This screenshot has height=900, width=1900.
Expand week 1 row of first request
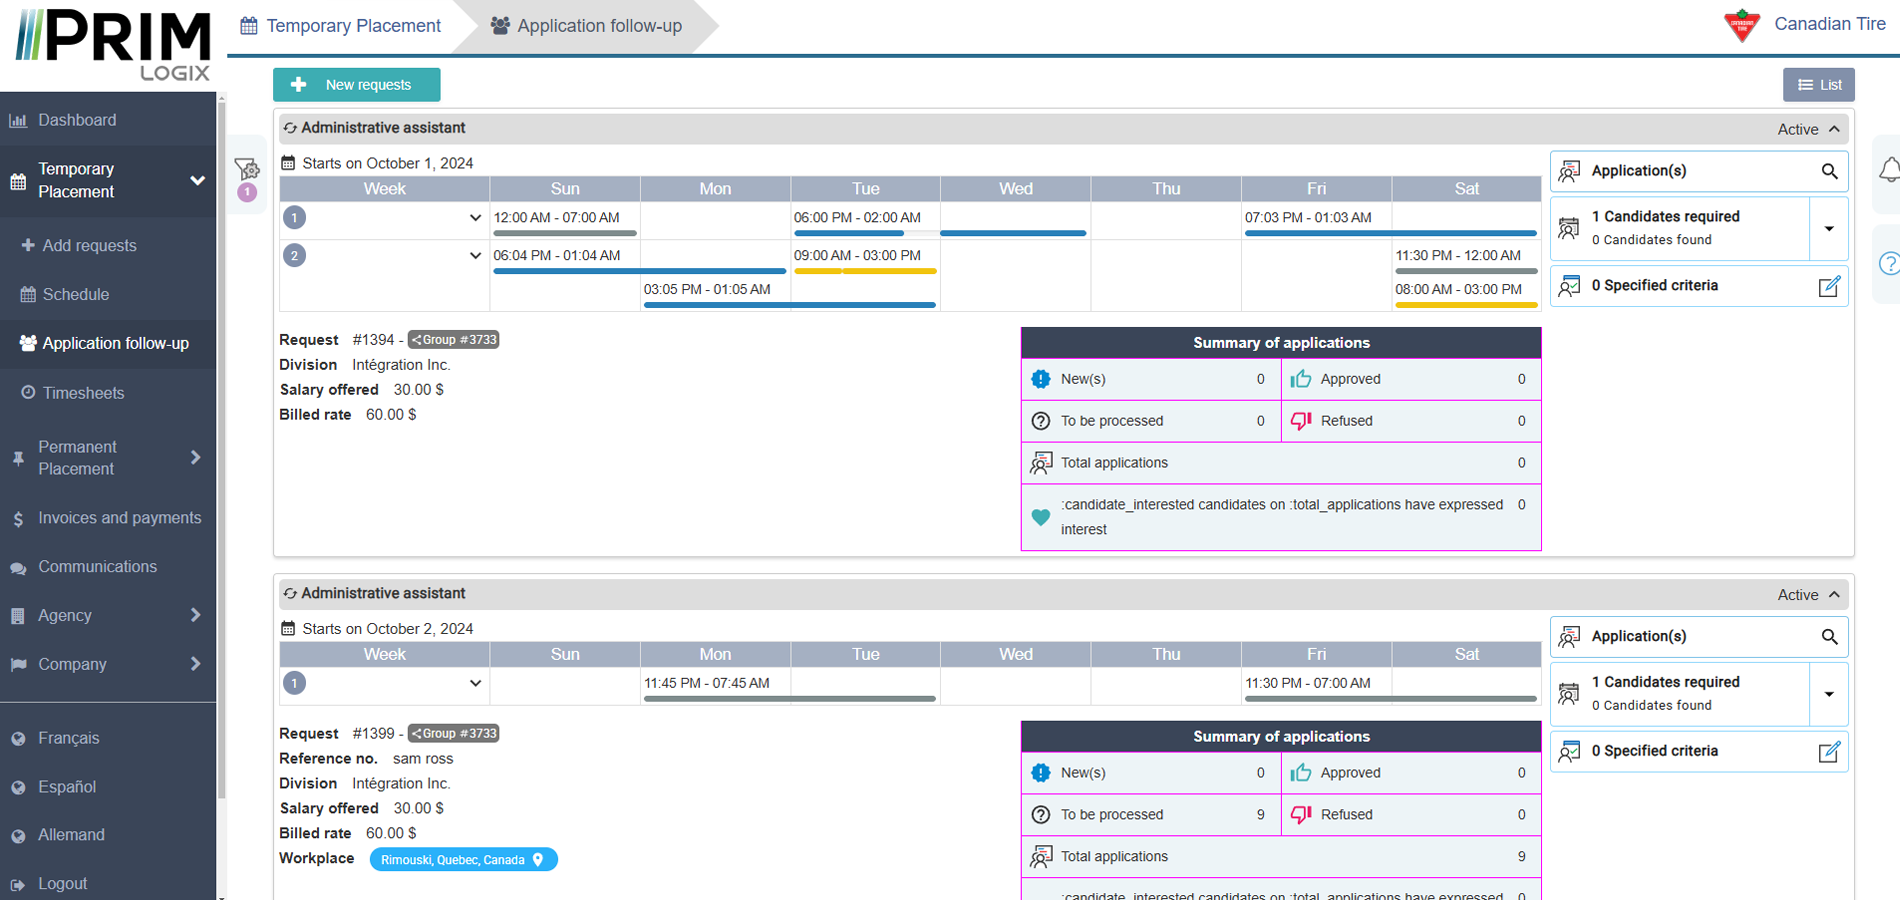pyautogui.click(x=475, y=218)
